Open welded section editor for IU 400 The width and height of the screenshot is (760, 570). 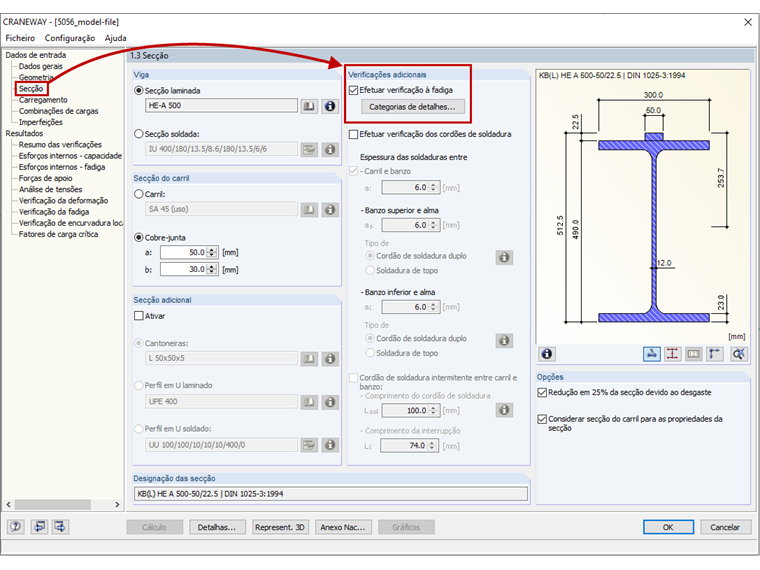pyautogui.click(x=309, y=149)
